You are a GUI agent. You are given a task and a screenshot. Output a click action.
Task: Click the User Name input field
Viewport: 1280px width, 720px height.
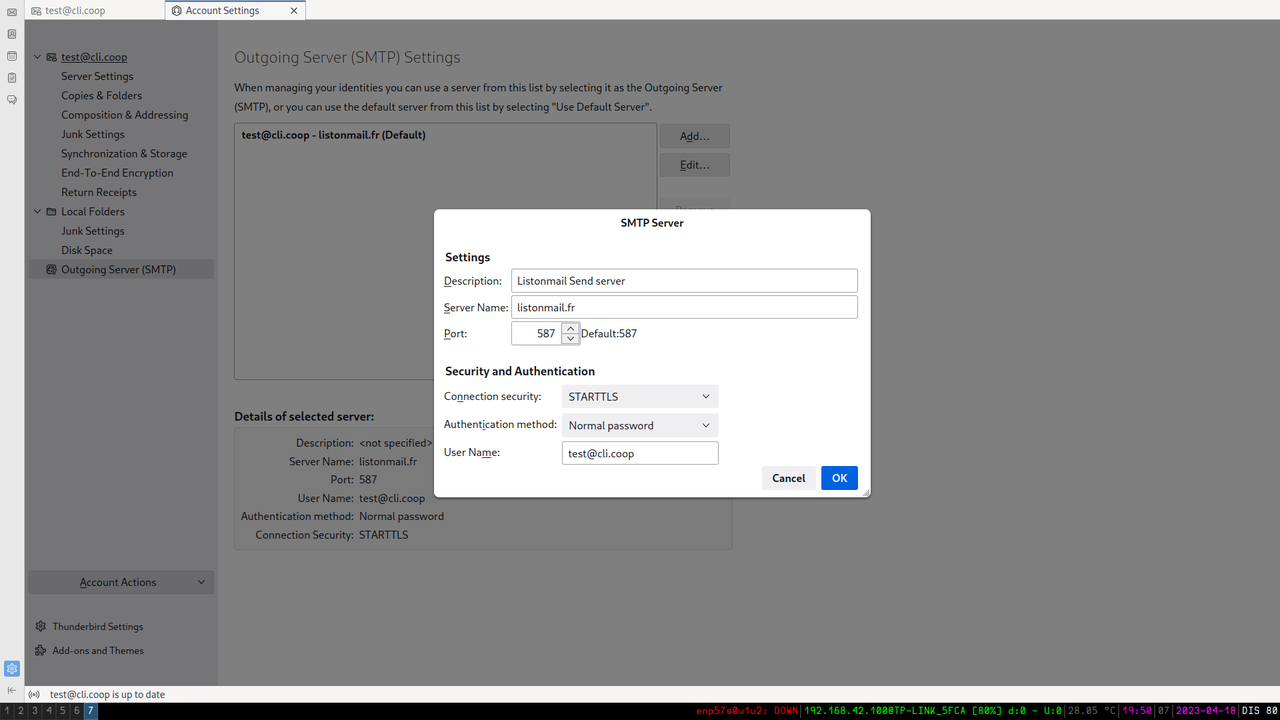click(x=640, y=453)
